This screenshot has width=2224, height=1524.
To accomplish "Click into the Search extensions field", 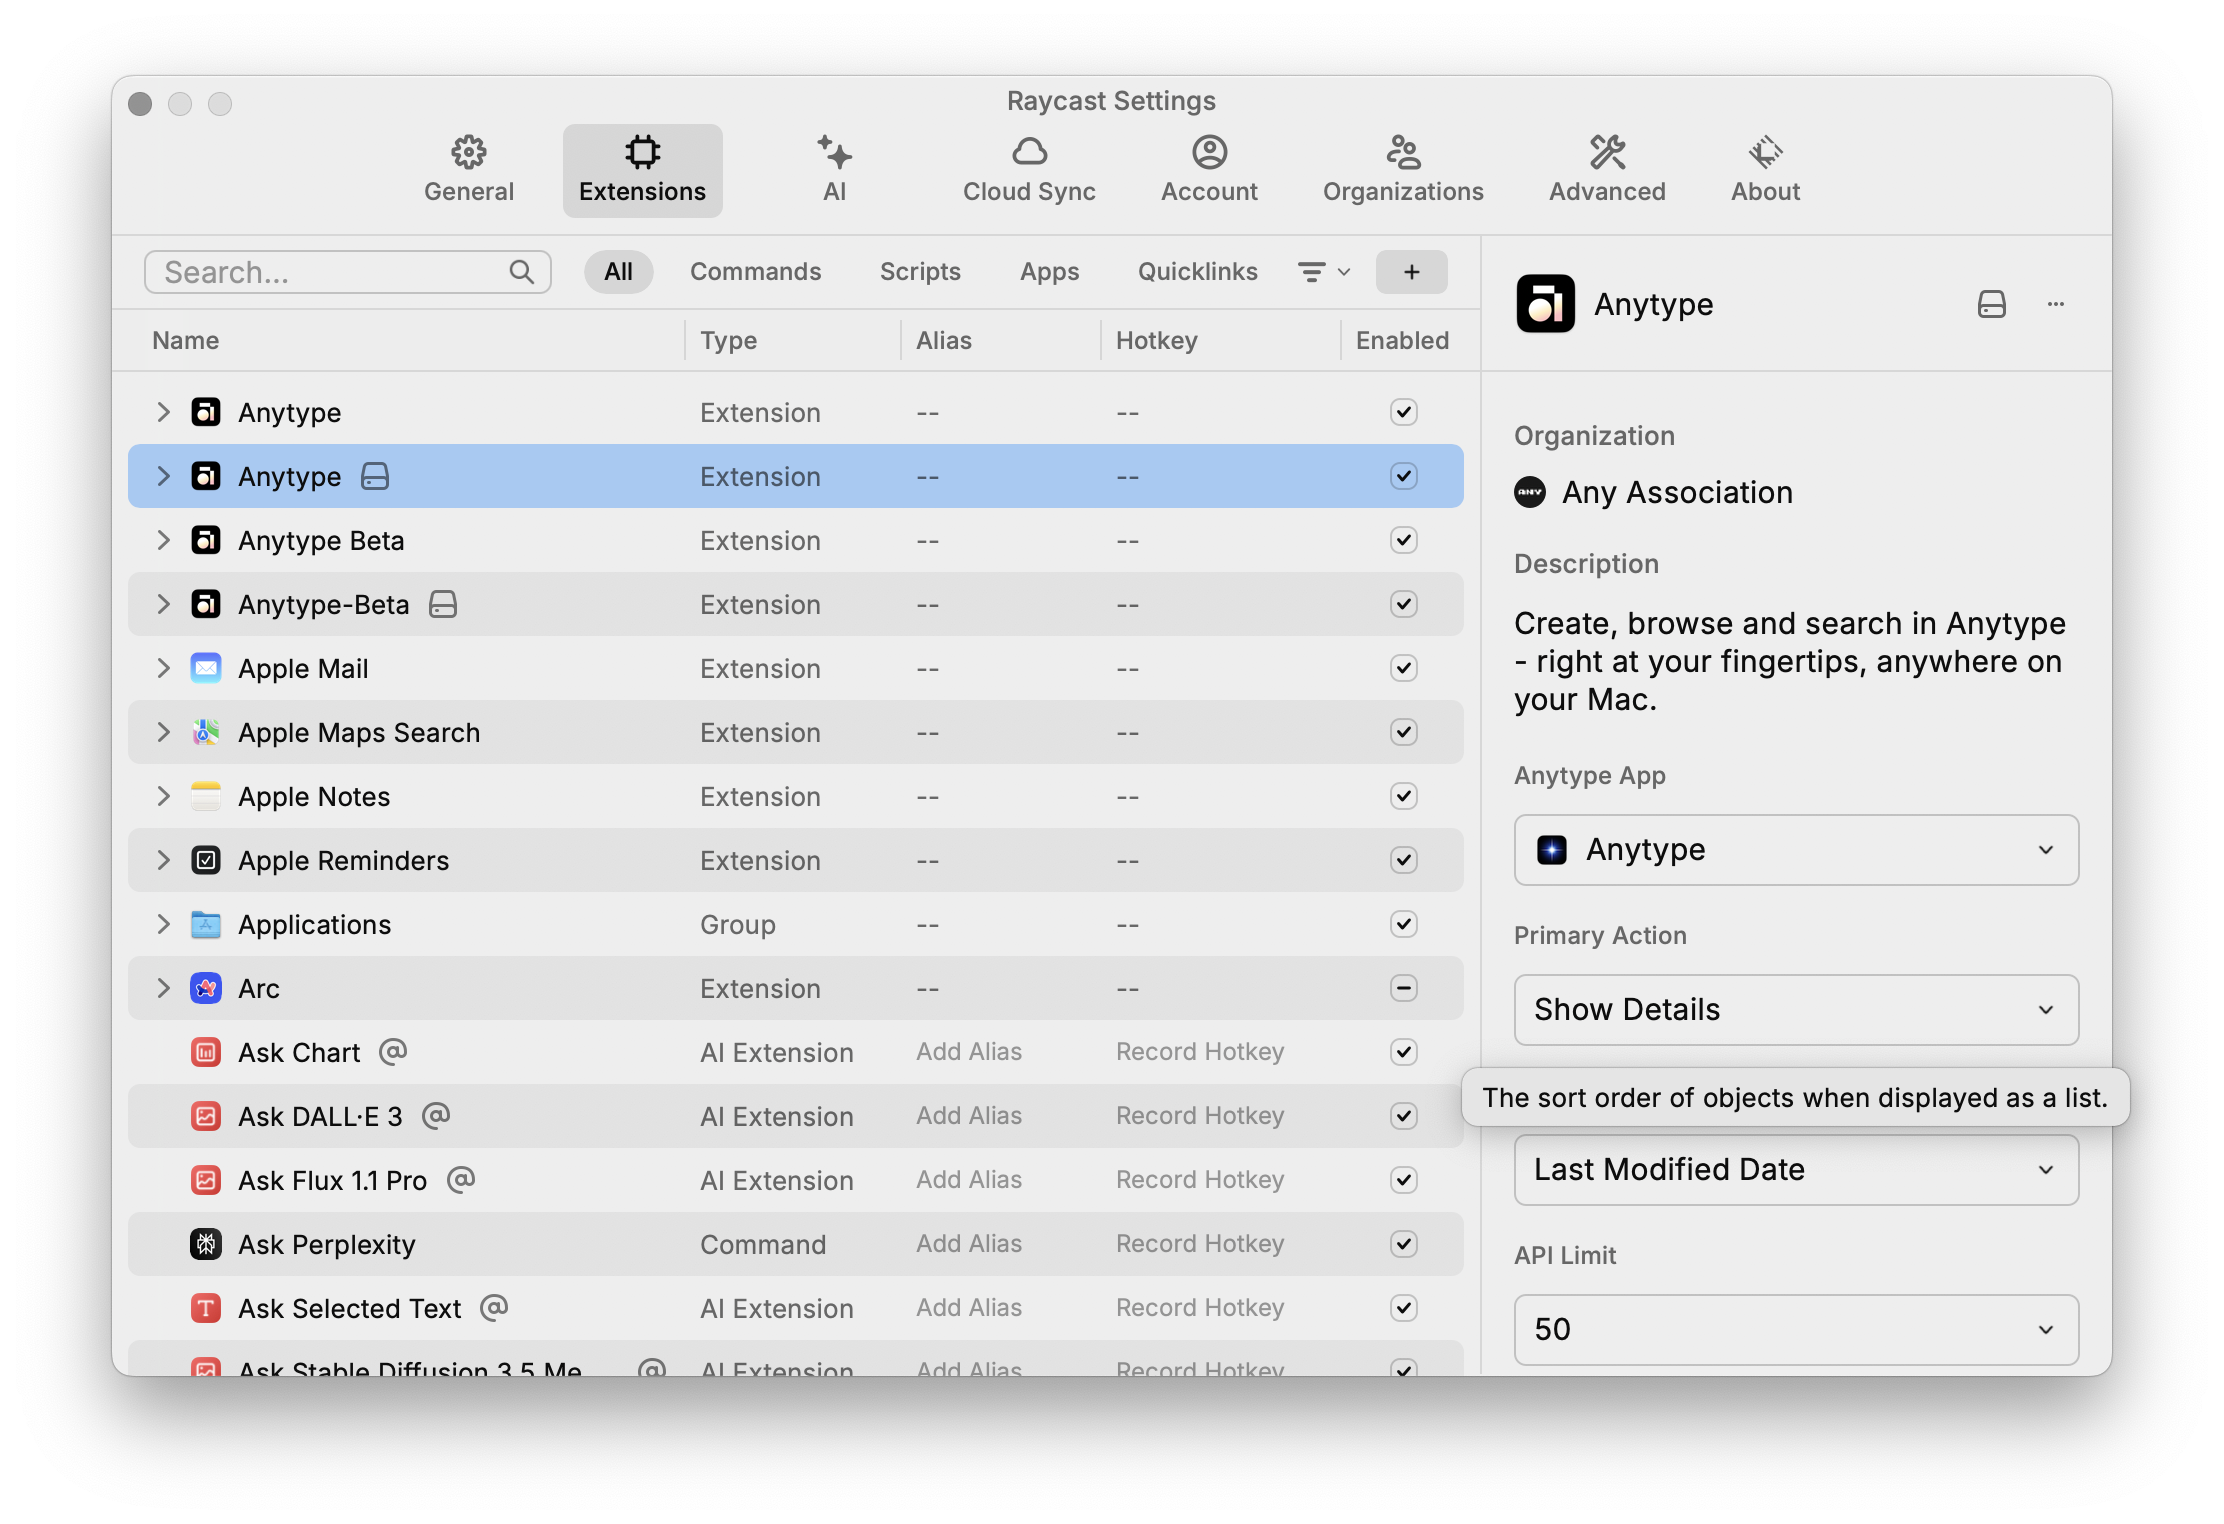I will pyautogui.click(x=348, y=272).
